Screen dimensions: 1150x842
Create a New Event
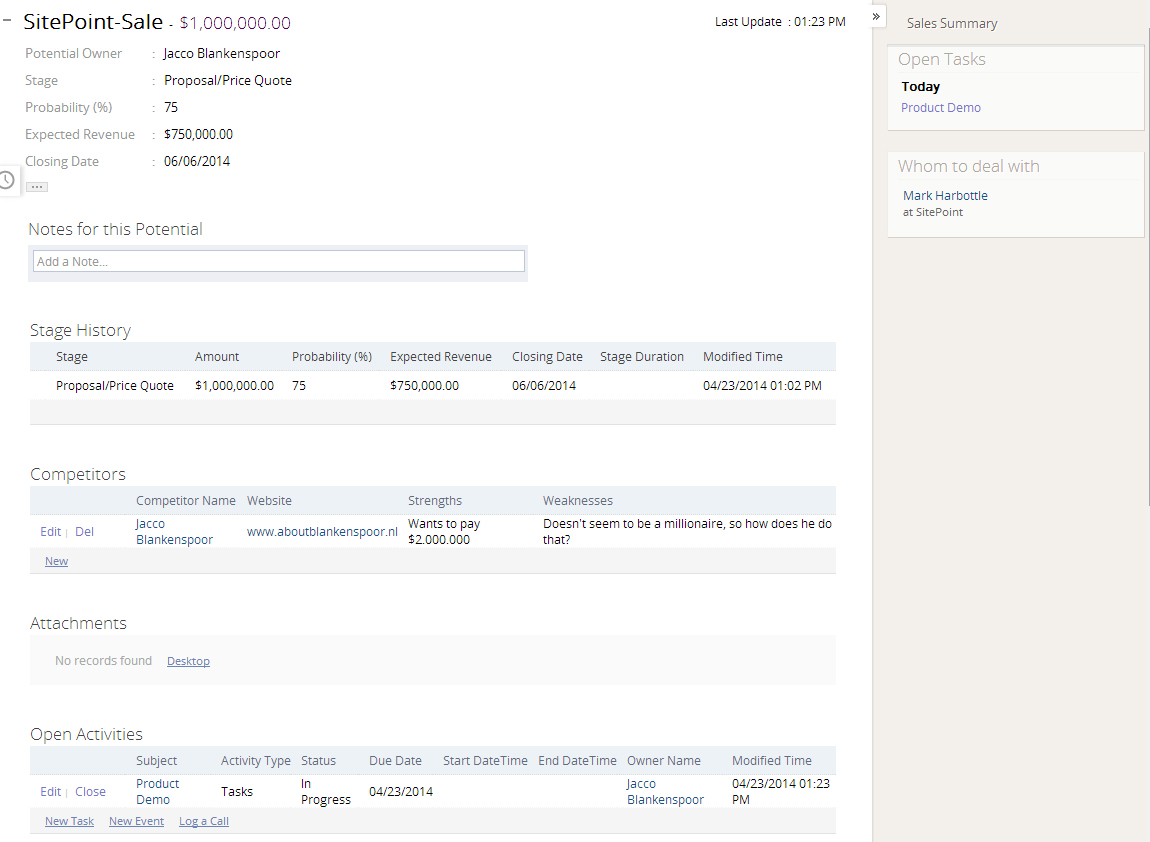(x=136, y=821)
